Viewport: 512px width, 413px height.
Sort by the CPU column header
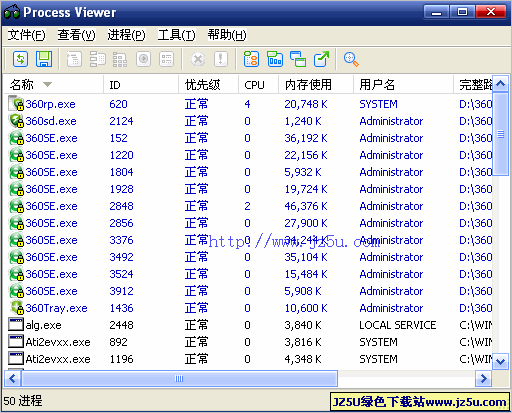pos(258,85)
